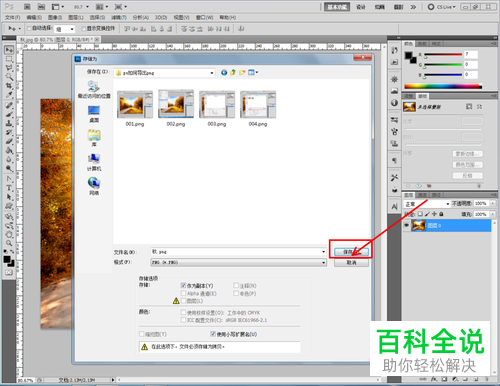Click the lock all icon in the Layers panel
Viewport: 500px width, 386px height.
pos(441,214)
